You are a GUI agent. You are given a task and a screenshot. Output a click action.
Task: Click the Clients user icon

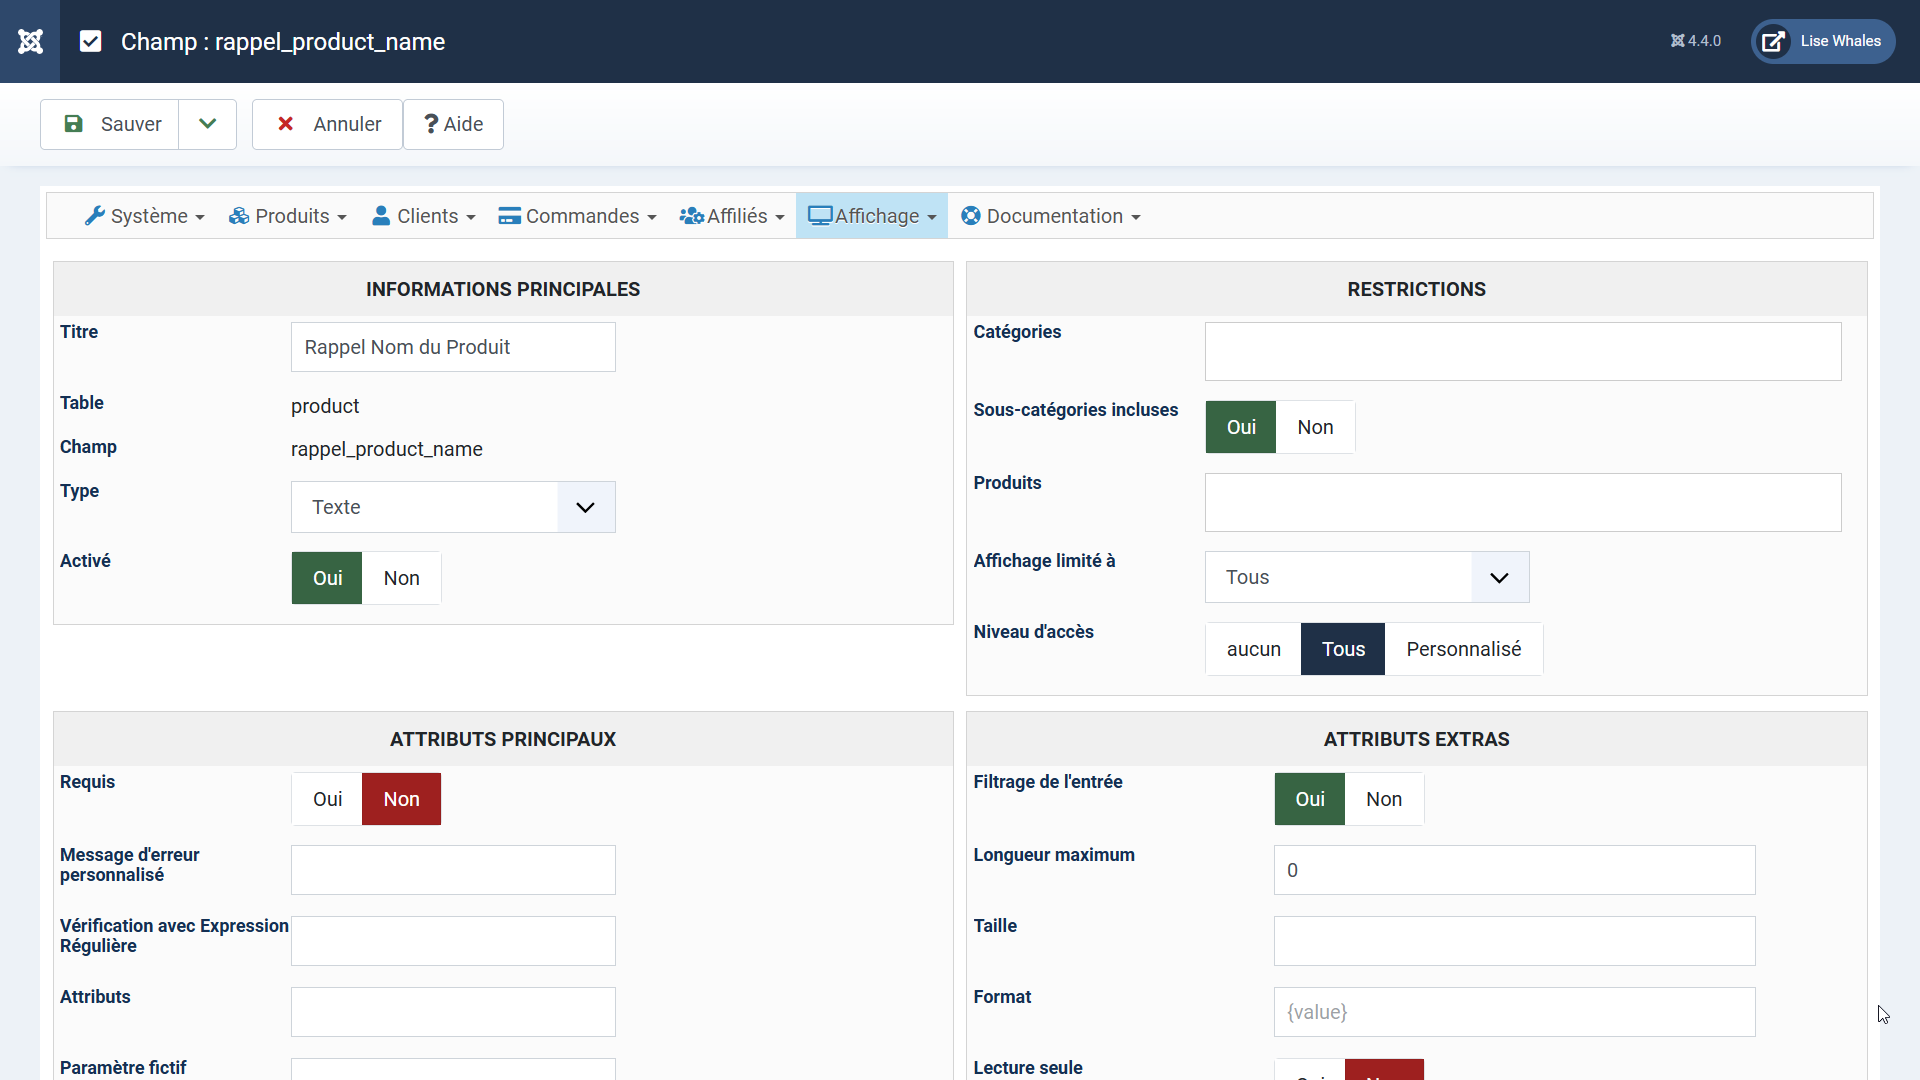coord(381,216)
